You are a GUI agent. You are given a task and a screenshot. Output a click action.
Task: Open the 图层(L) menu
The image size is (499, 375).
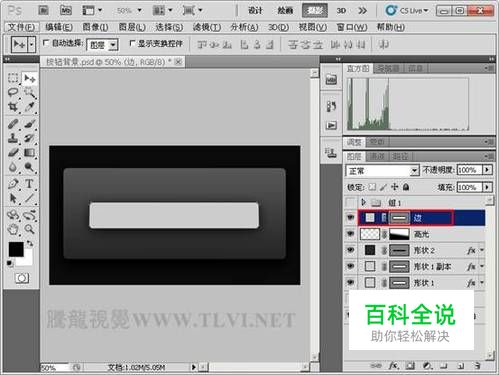(x=132, y=27)
